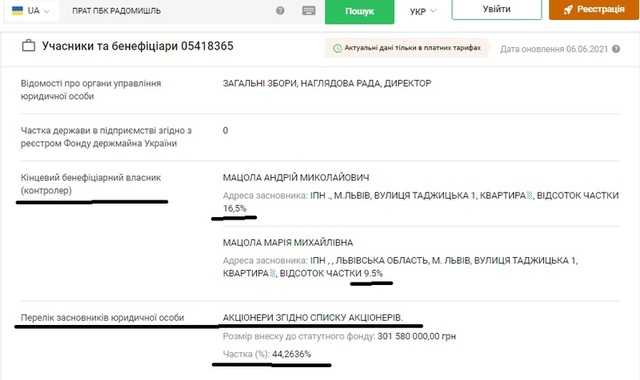
Task: Open the virtual keyboard icon in search field
Action: pyautogui.click(x=309, y=11)
